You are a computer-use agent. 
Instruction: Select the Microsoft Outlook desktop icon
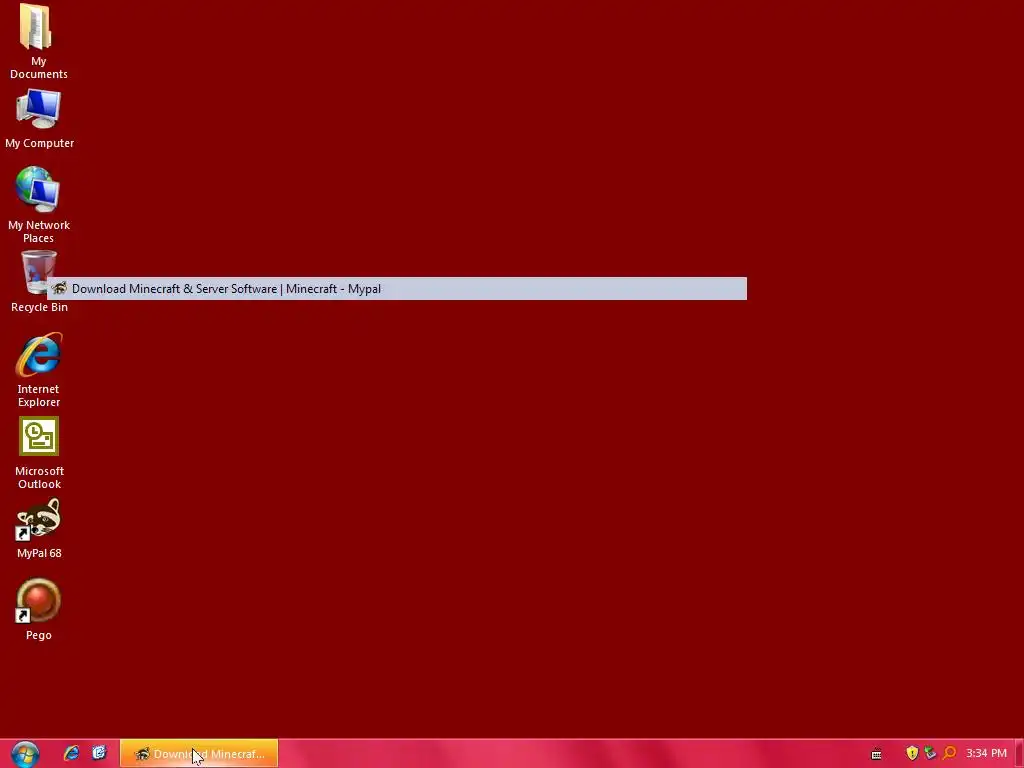click(39, 436)
